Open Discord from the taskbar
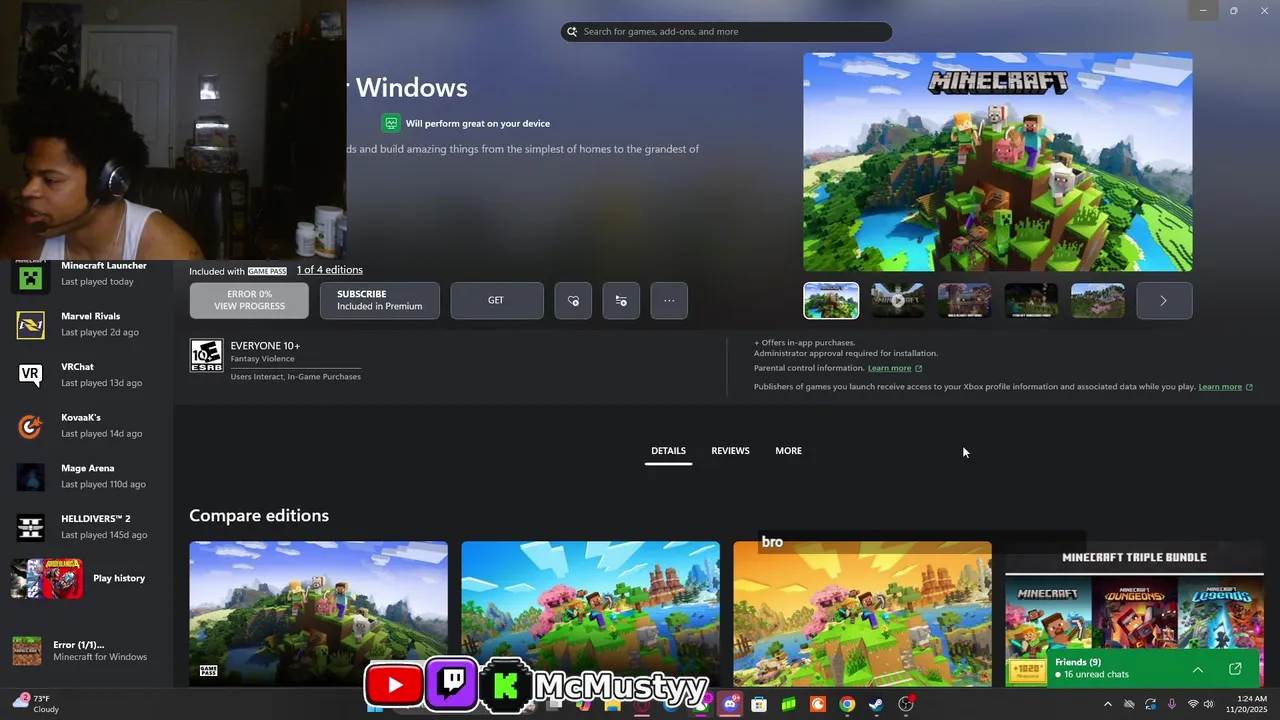This screenshot has width=1280, height=720. (x=730, y=704)
